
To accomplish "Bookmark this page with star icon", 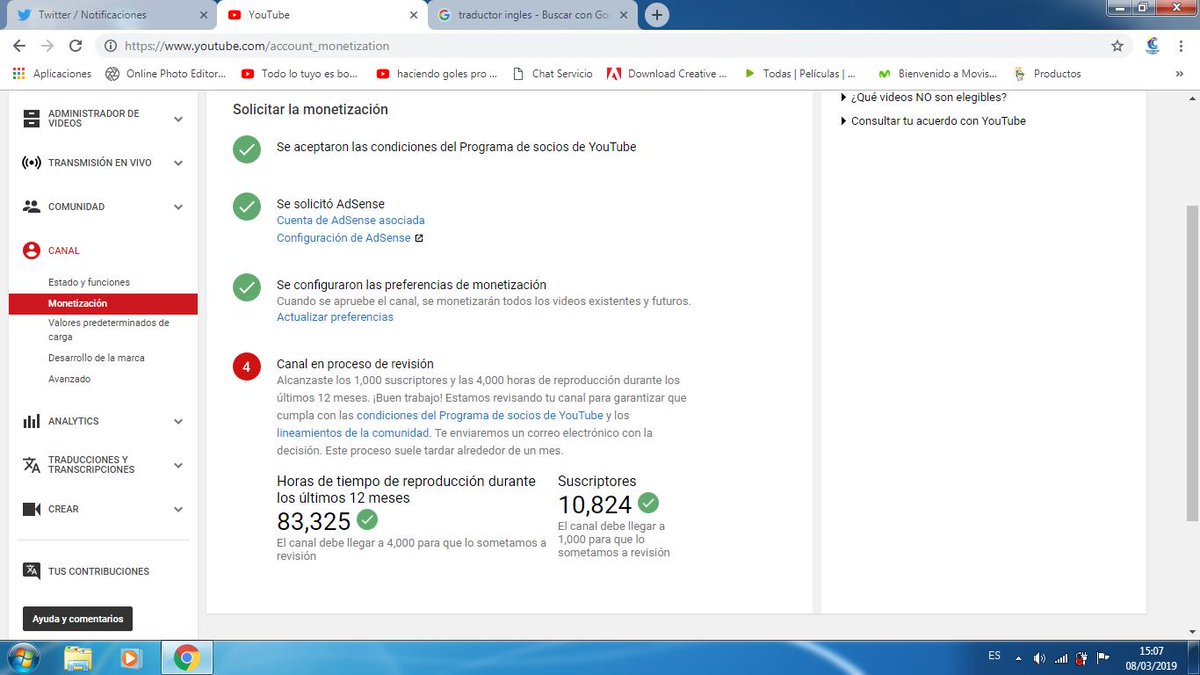I will coord(1117,46).
